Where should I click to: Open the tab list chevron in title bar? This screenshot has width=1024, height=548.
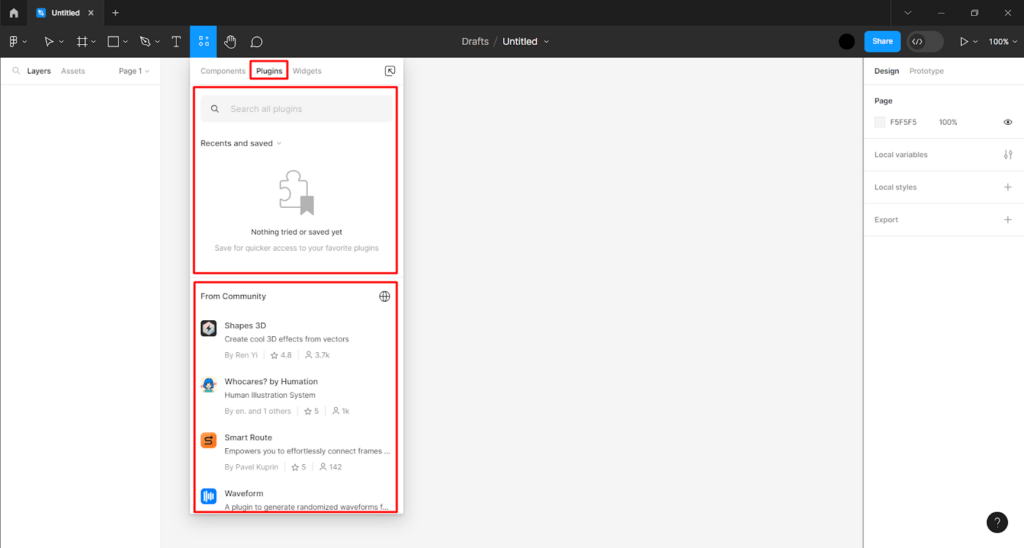(x=908, y=13)
